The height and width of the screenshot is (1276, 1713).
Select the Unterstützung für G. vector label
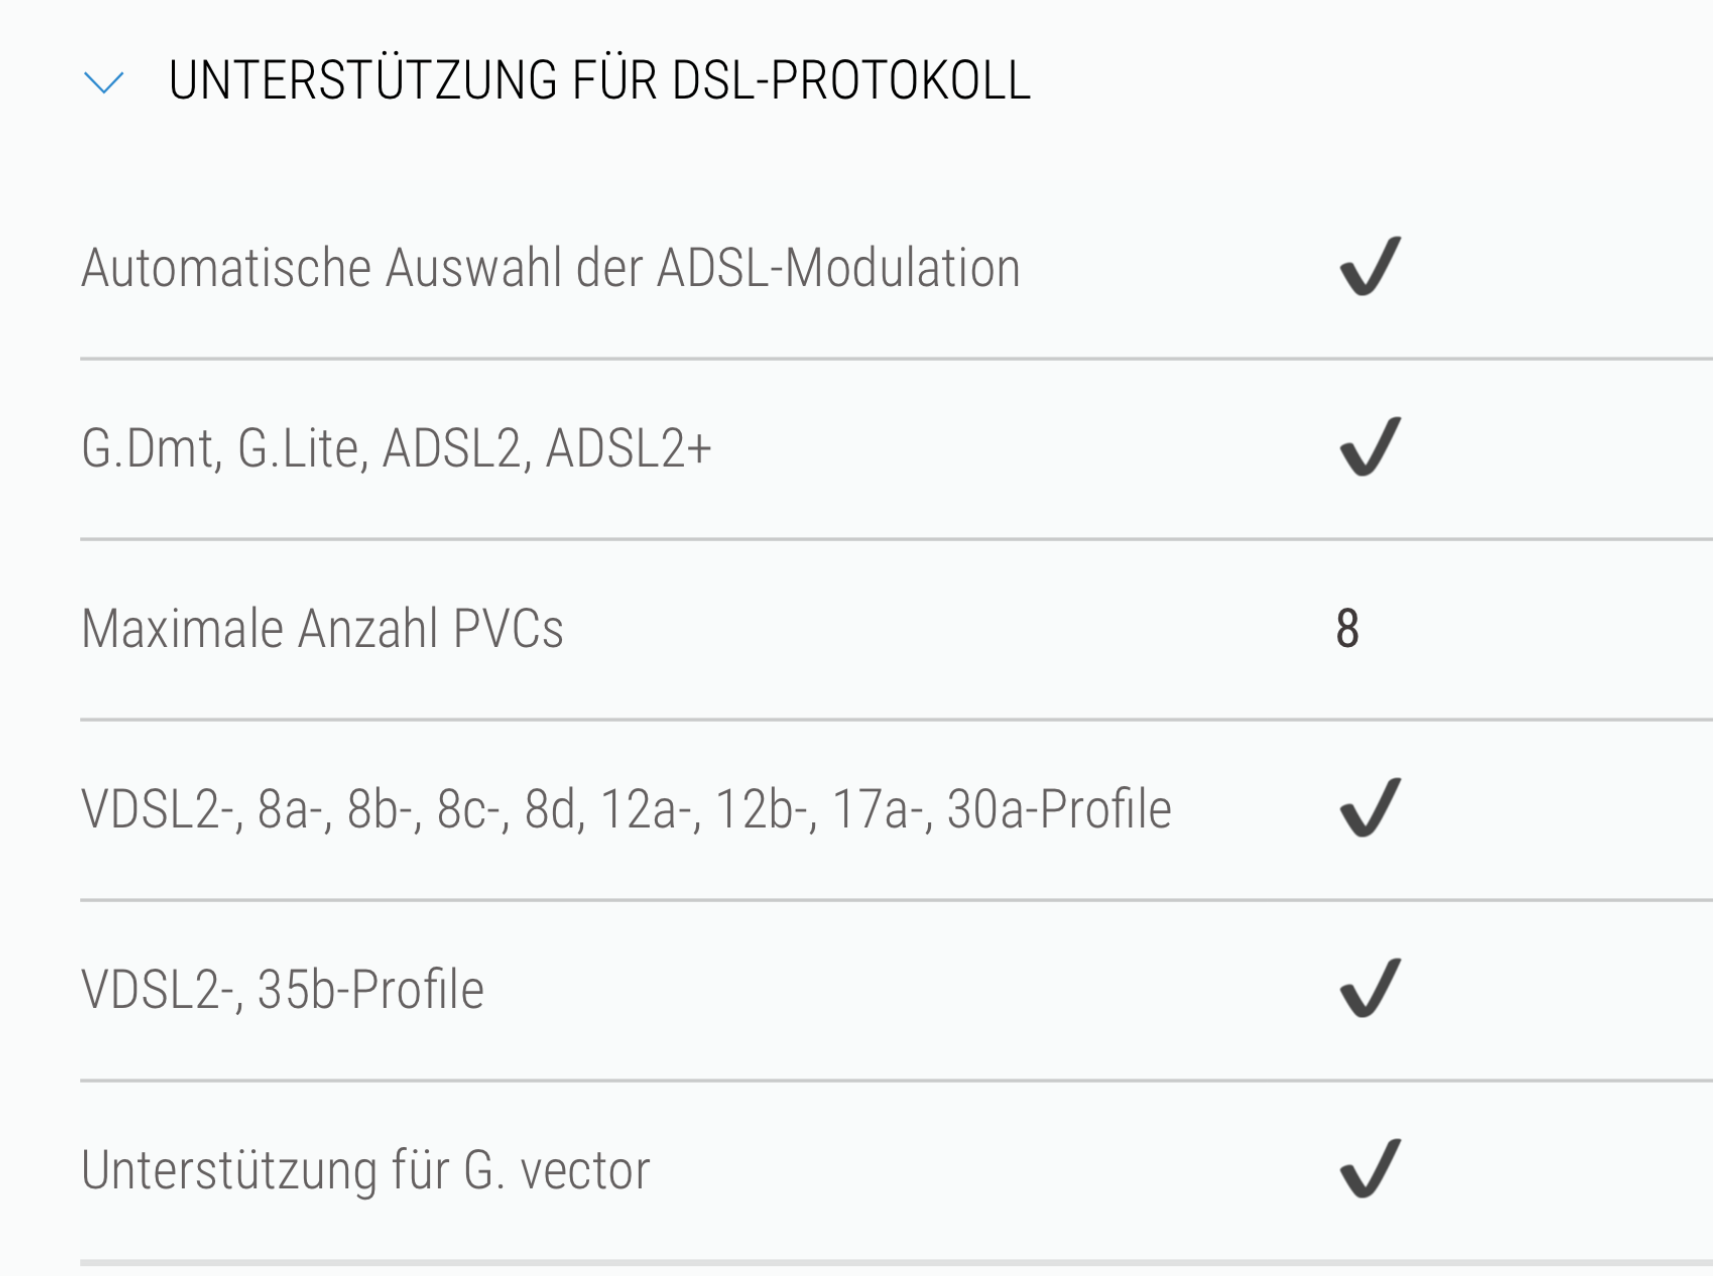coord(365,1170)
